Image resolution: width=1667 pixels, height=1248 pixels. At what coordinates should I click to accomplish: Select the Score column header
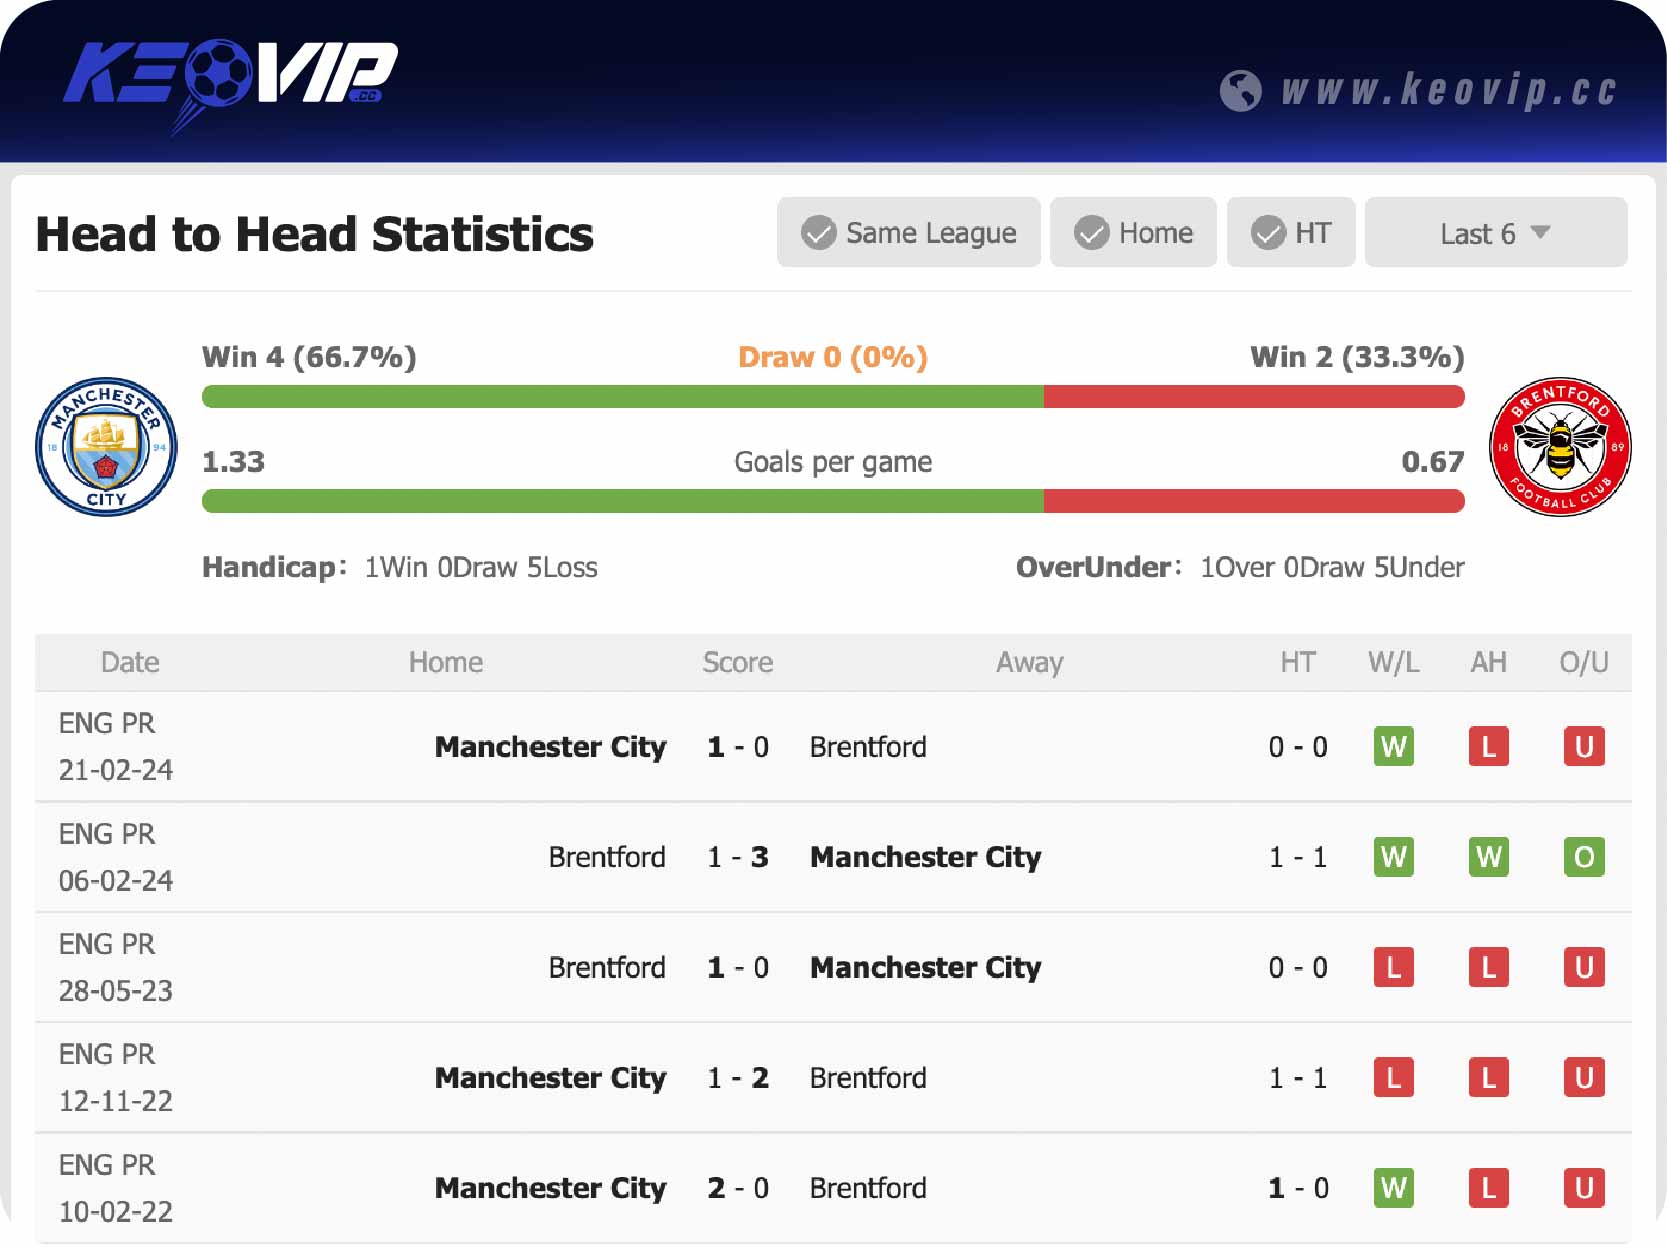pyautogui.click(x=737, y=662)
